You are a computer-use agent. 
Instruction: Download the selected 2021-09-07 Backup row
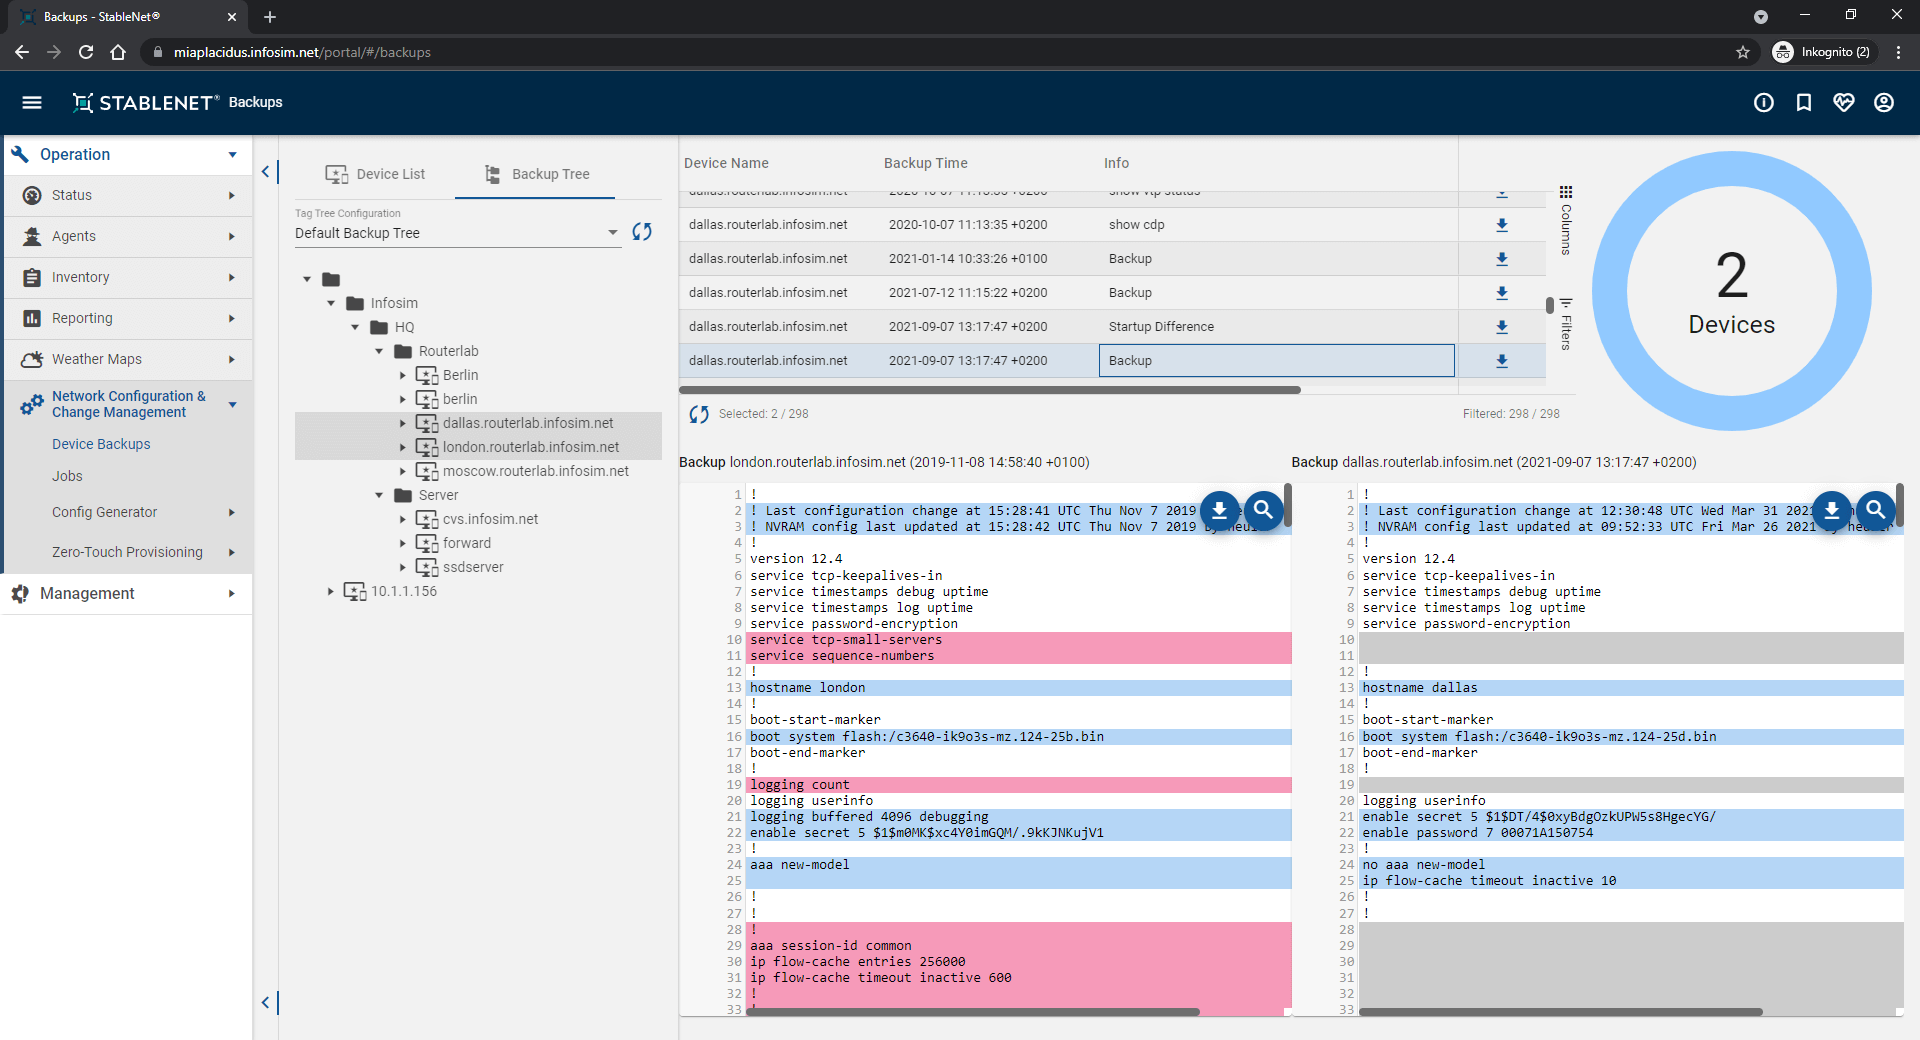(x=1502, y=361)
